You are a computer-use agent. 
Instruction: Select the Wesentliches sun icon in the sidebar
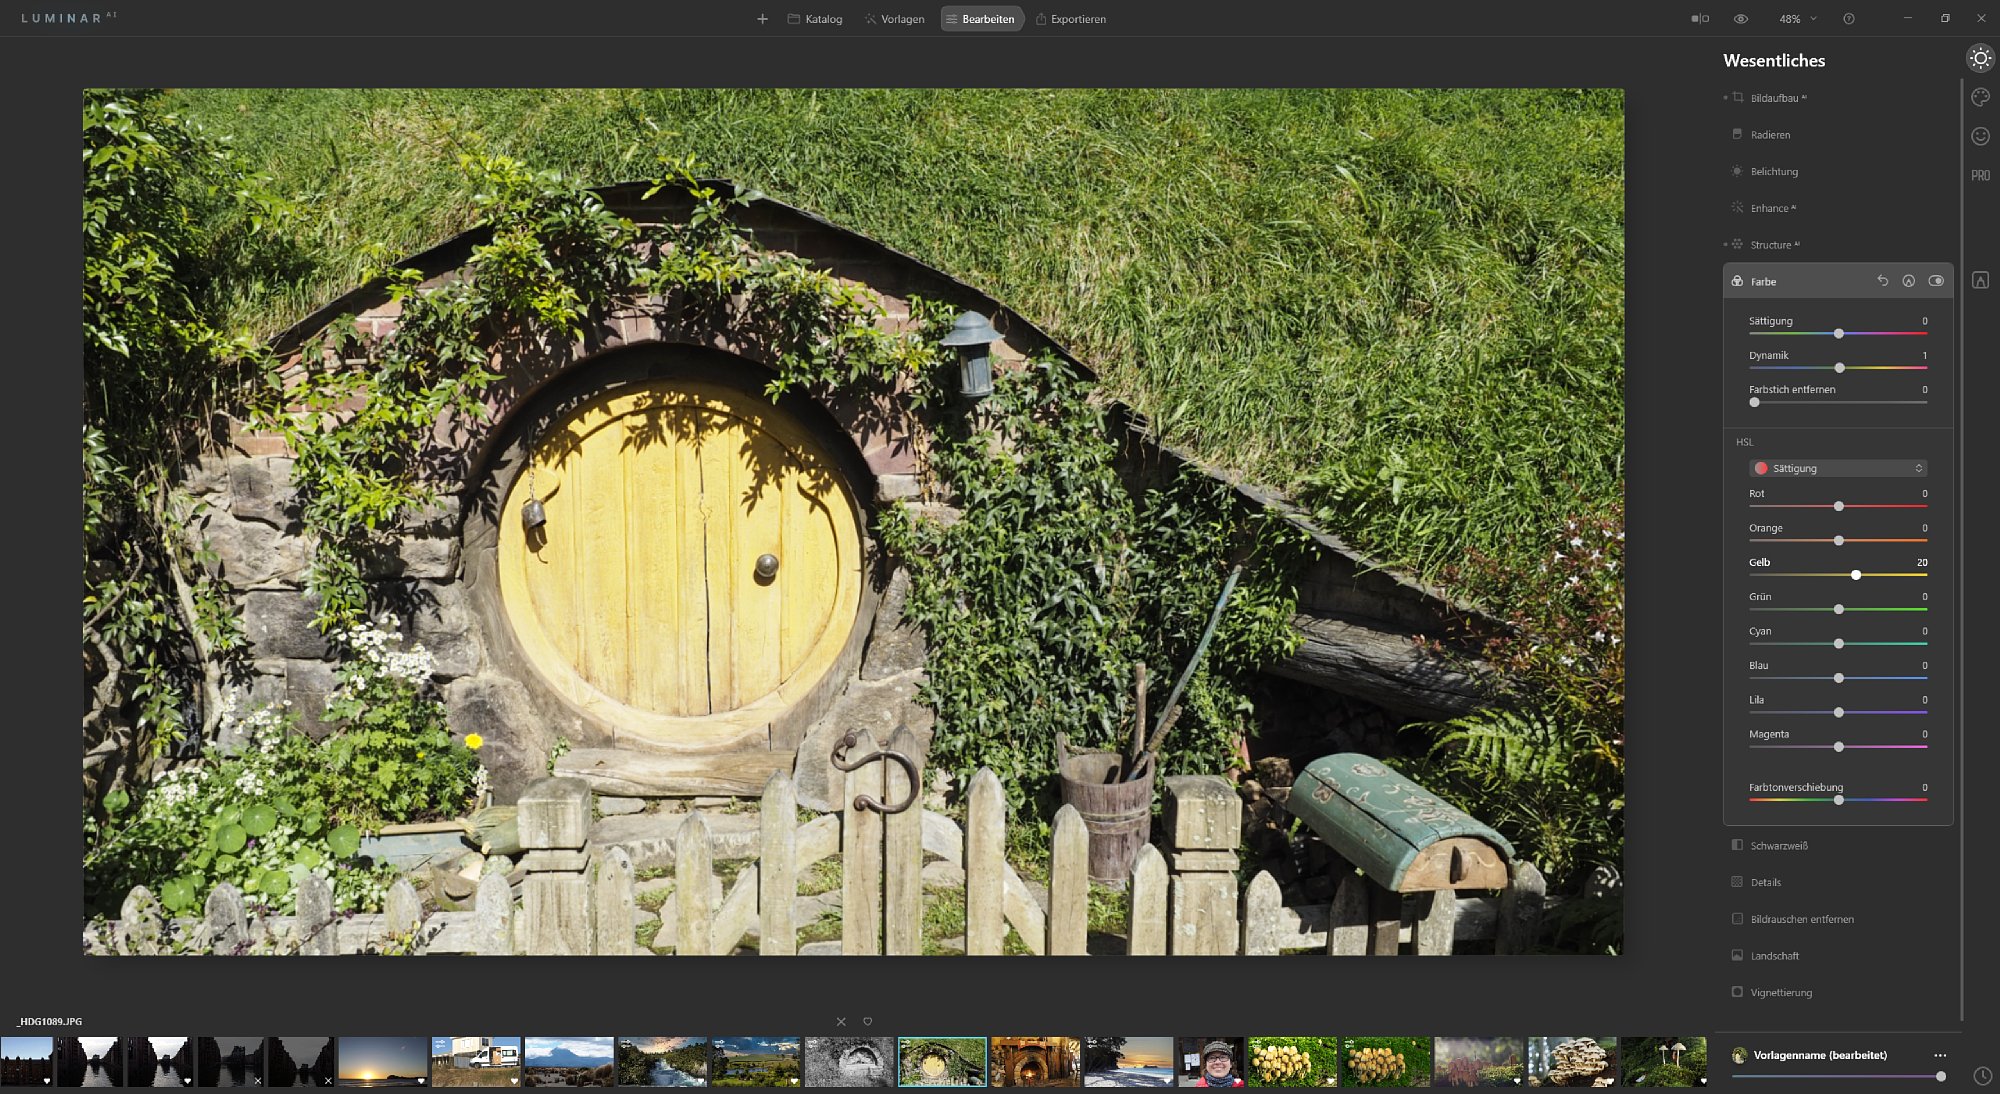pyautogui.click(x=1980, y=58)
